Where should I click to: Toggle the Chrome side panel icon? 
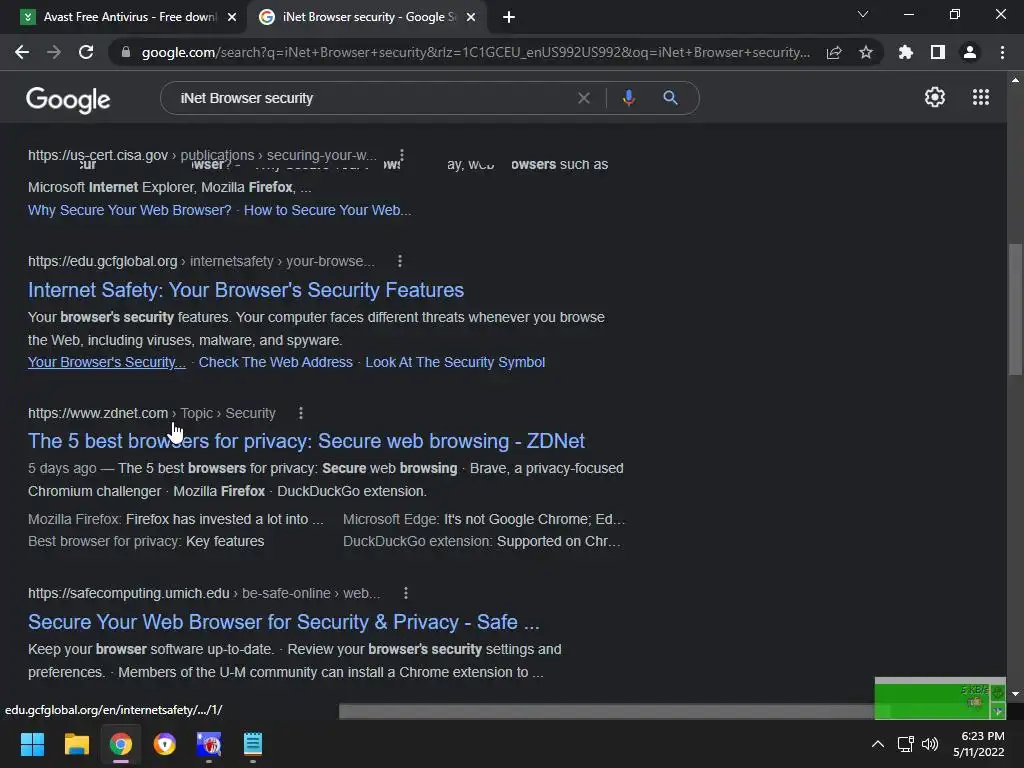938,52
